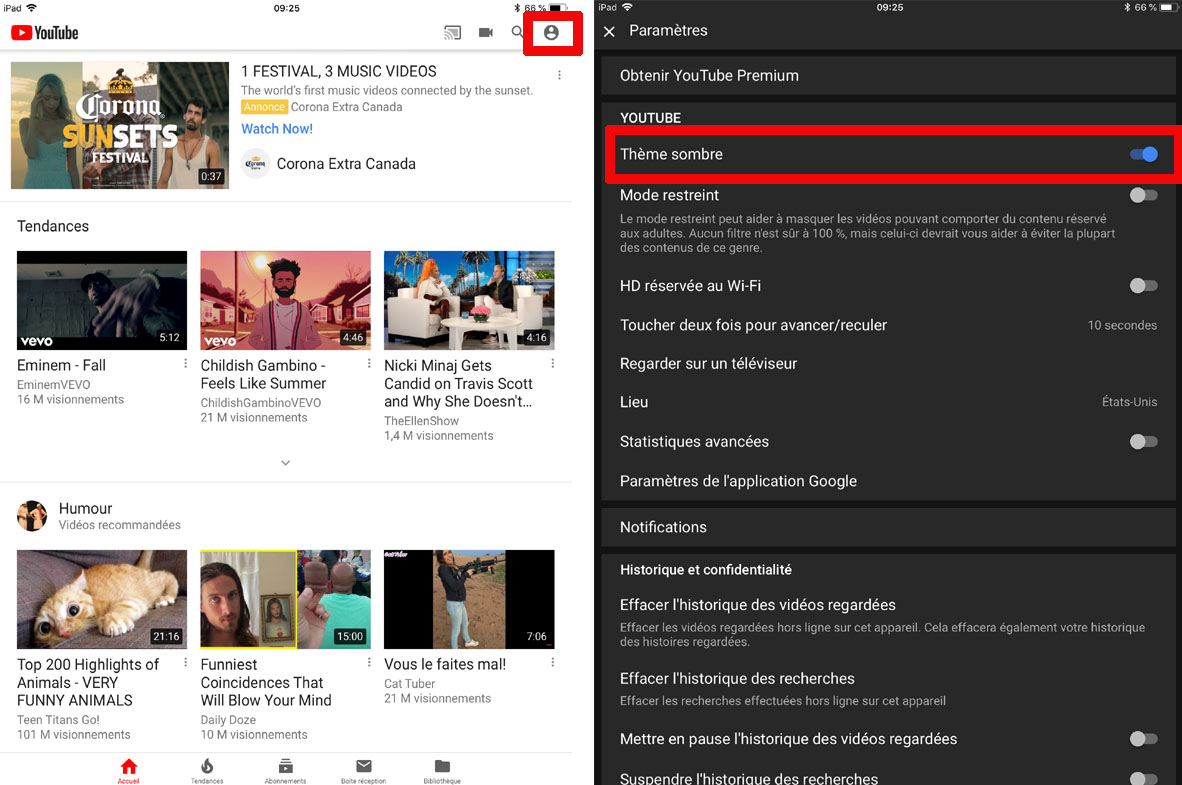The width and height of the screenshot is (1182, 785).
Task: Toggle Suspendre l'historique des recherches
Action: pos(1143,777)
